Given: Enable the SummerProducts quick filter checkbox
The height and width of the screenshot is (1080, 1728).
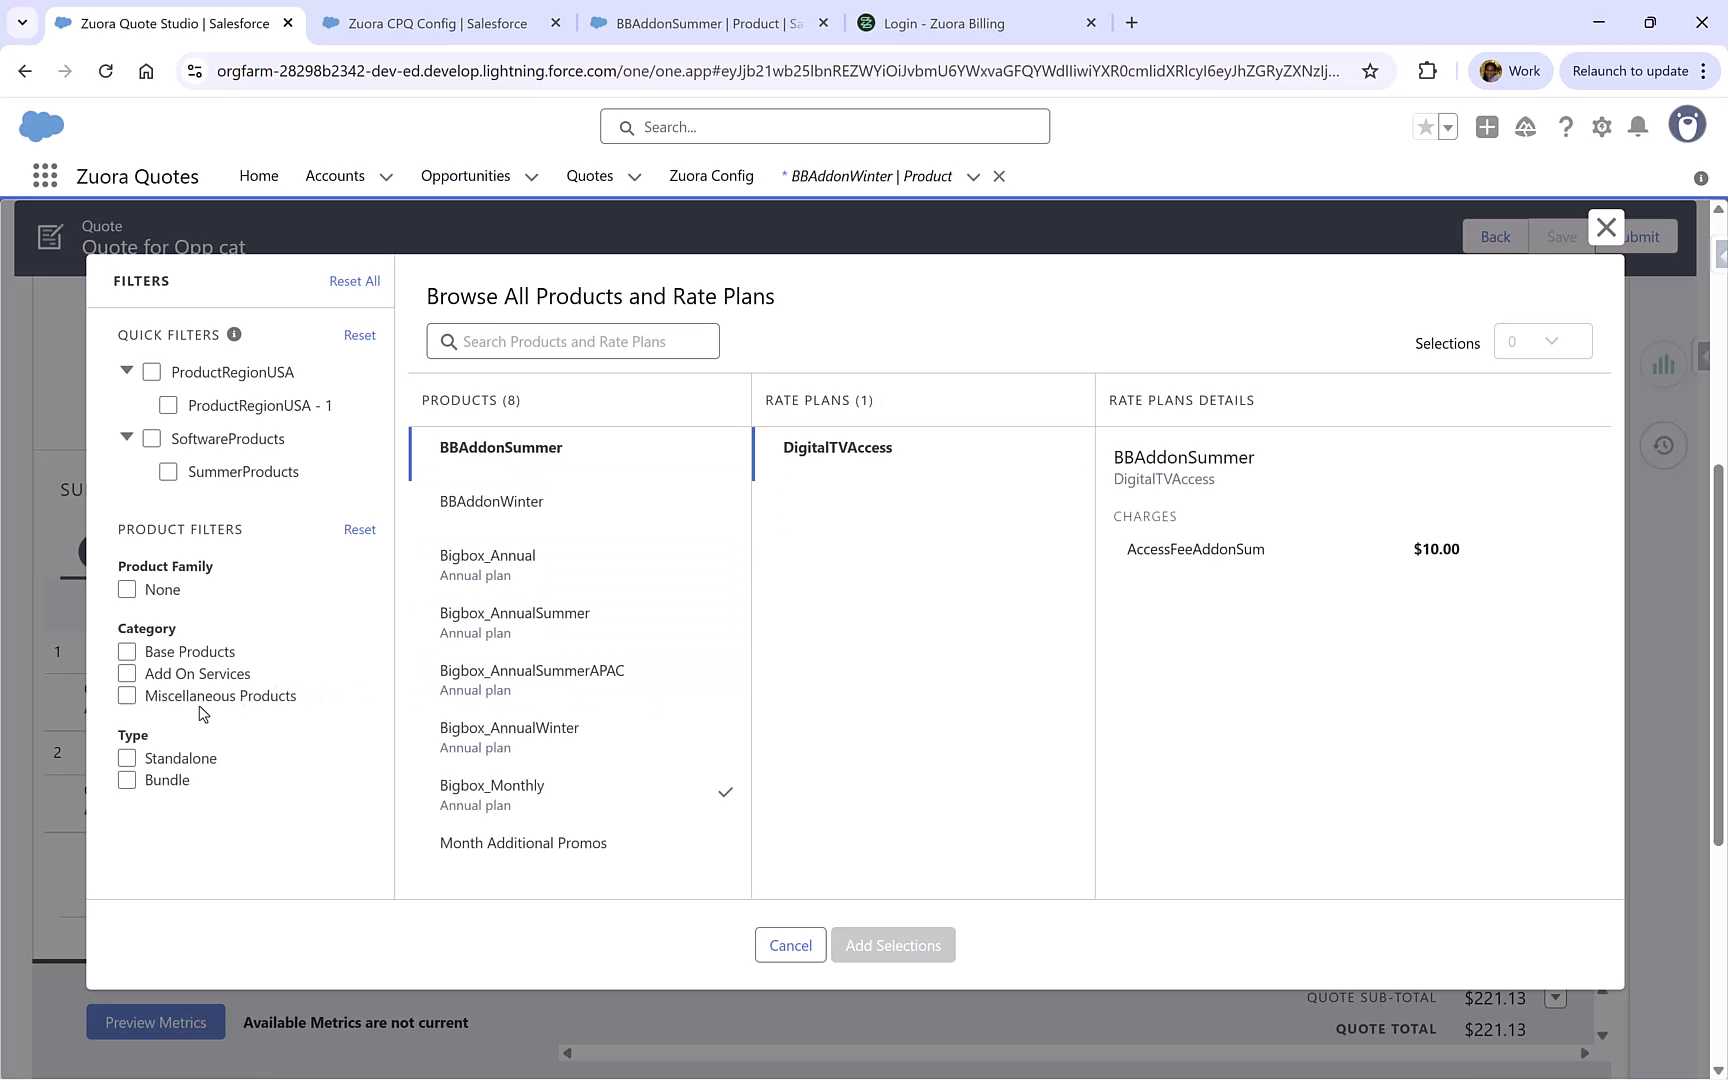Looking at the screenshot, I should click(168, 471).
